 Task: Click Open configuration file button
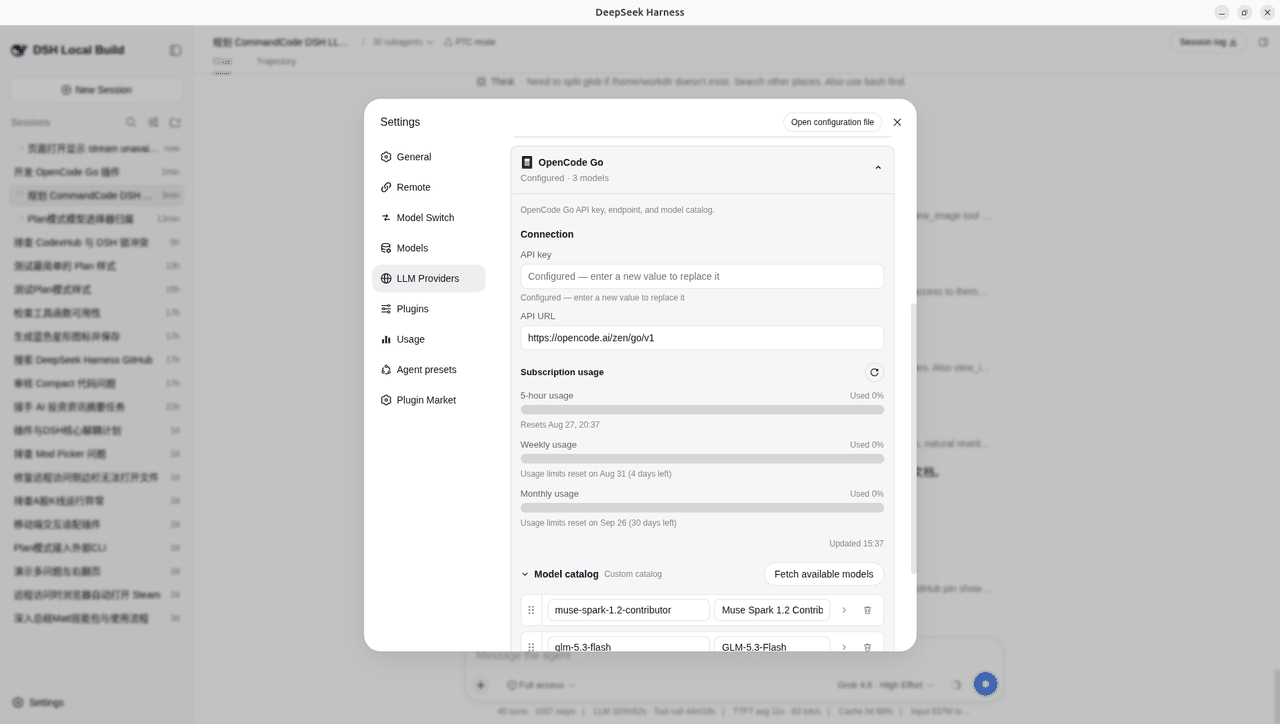coord(832,122)
